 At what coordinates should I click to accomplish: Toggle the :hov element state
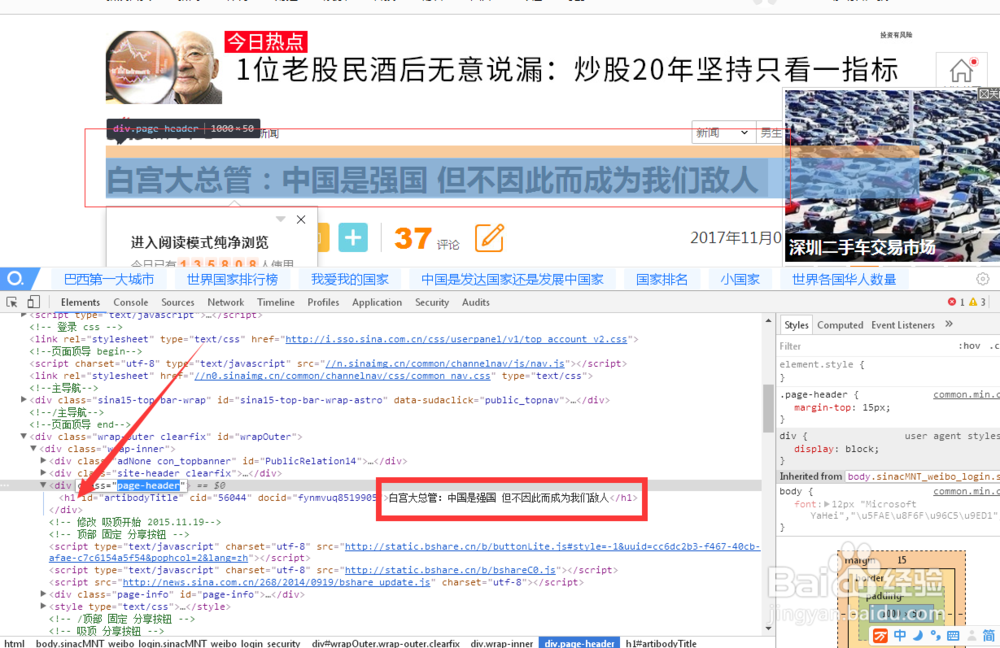point(969,346)
